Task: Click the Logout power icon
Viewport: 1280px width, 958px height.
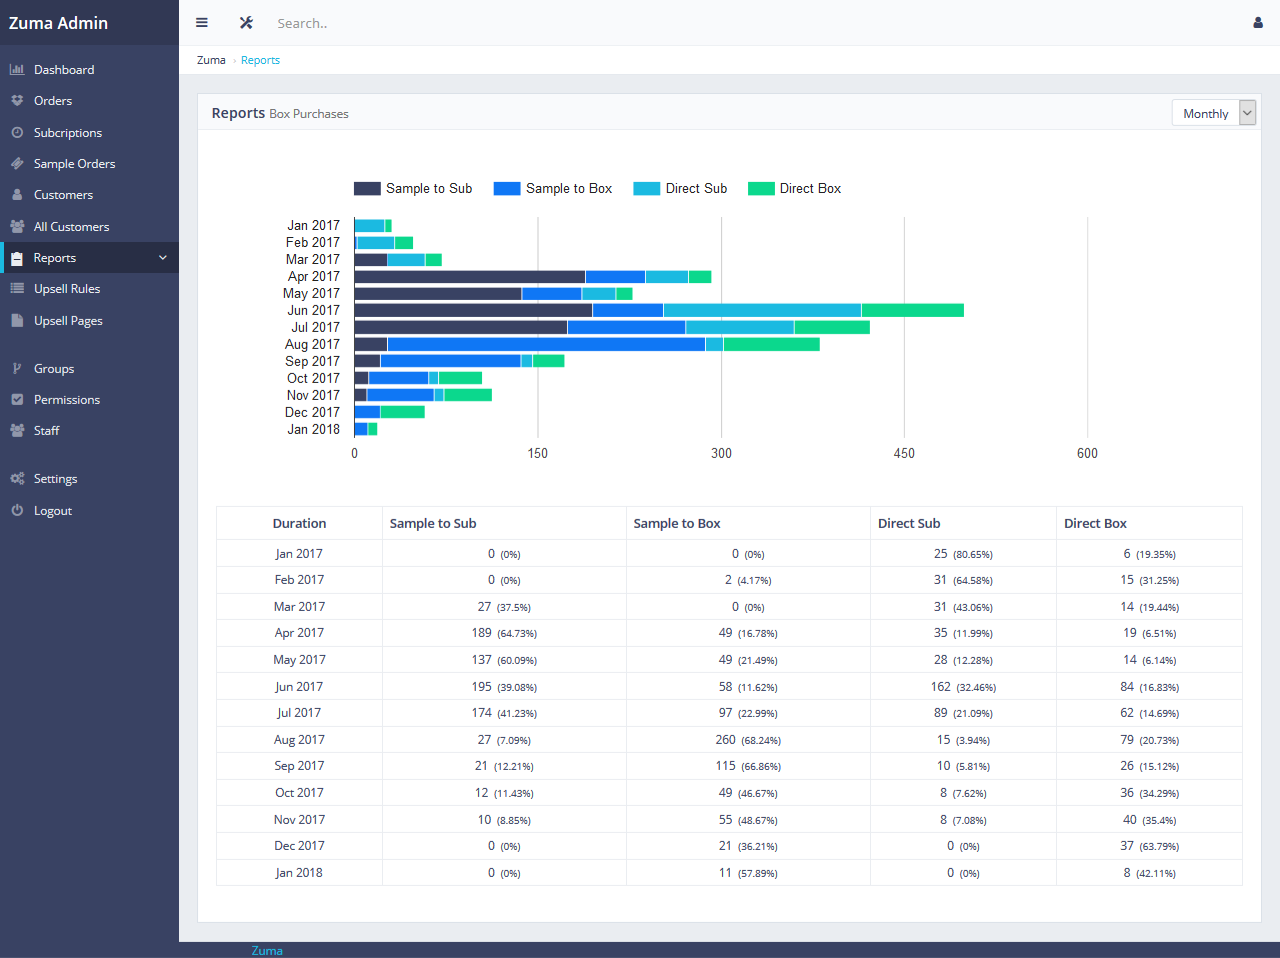Action: pyautogui.click(x=17, y=511)
